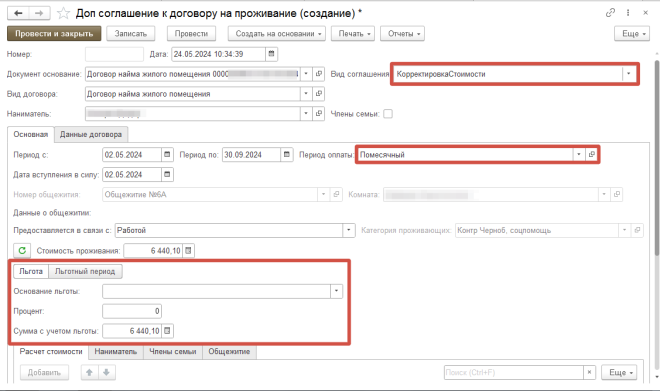660x391 pixels.
Task: Open Комната item with open icon
Action: pyautogui.click(x=617, y=194)
